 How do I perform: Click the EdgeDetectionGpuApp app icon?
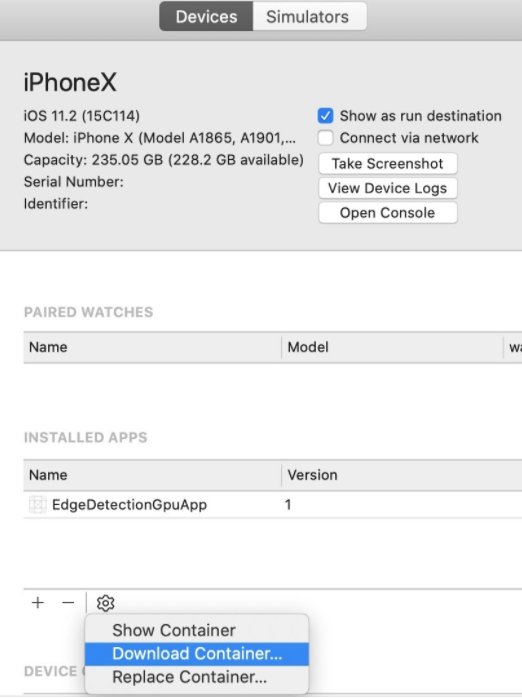37,504
